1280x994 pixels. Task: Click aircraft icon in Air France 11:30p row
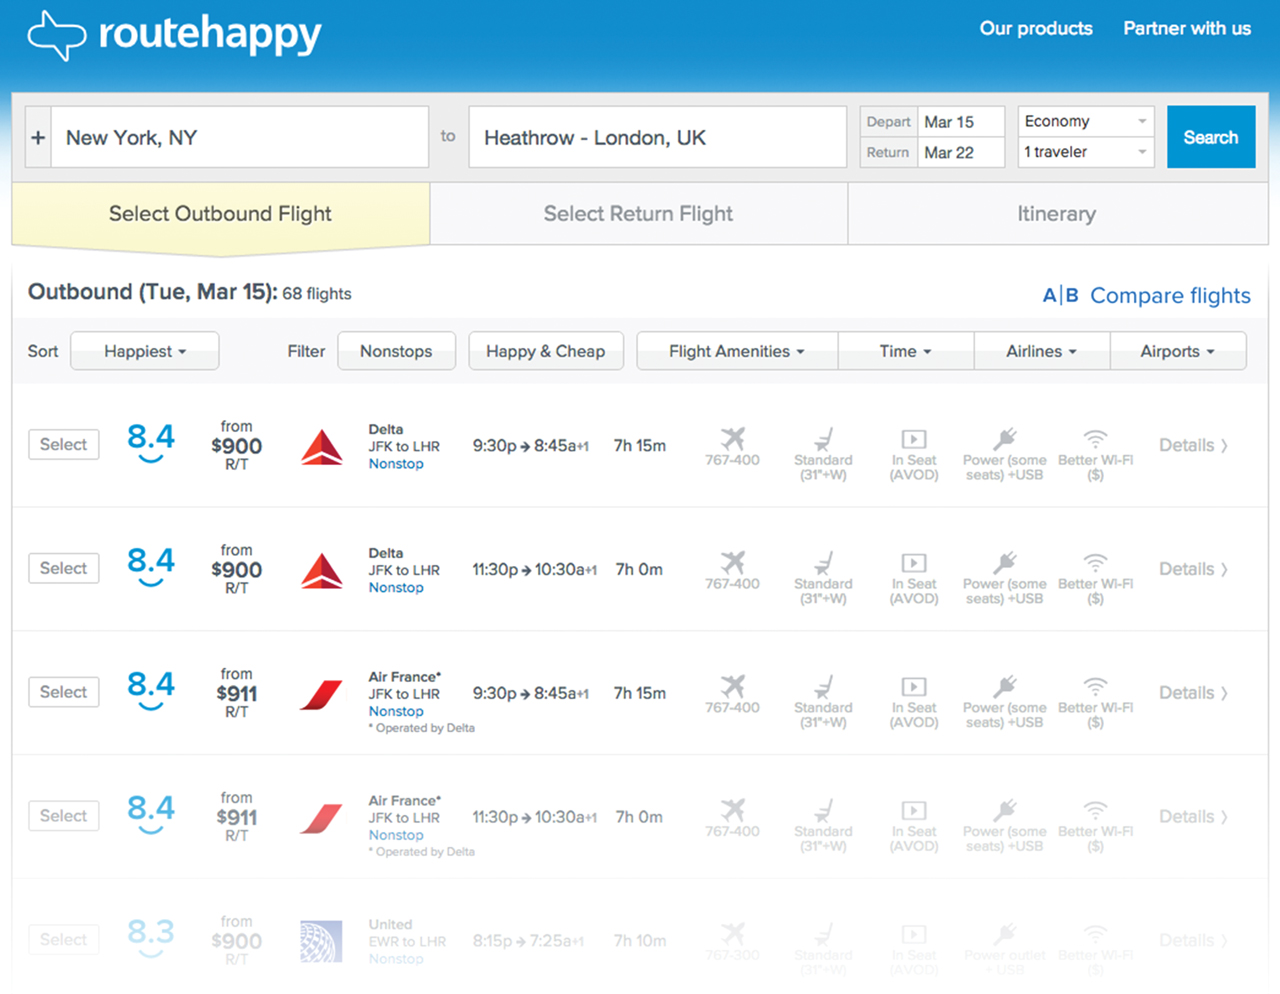coord(733,810)
